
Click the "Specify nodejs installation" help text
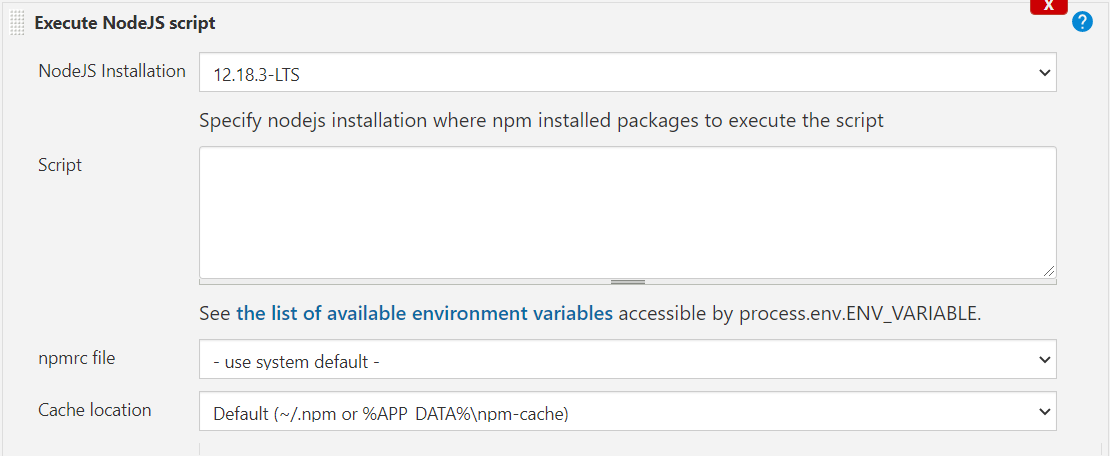point(541,121)
